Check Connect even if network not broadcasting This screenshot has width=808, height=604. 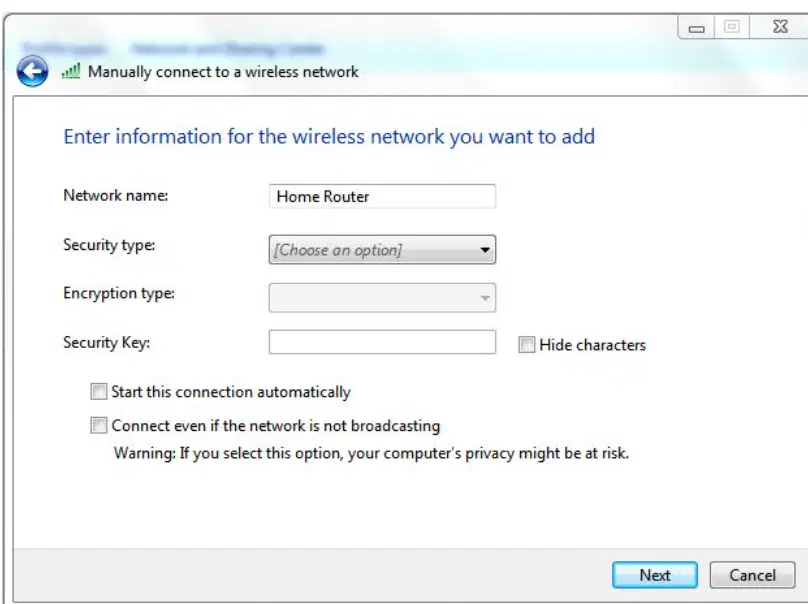tap(98, 426)
